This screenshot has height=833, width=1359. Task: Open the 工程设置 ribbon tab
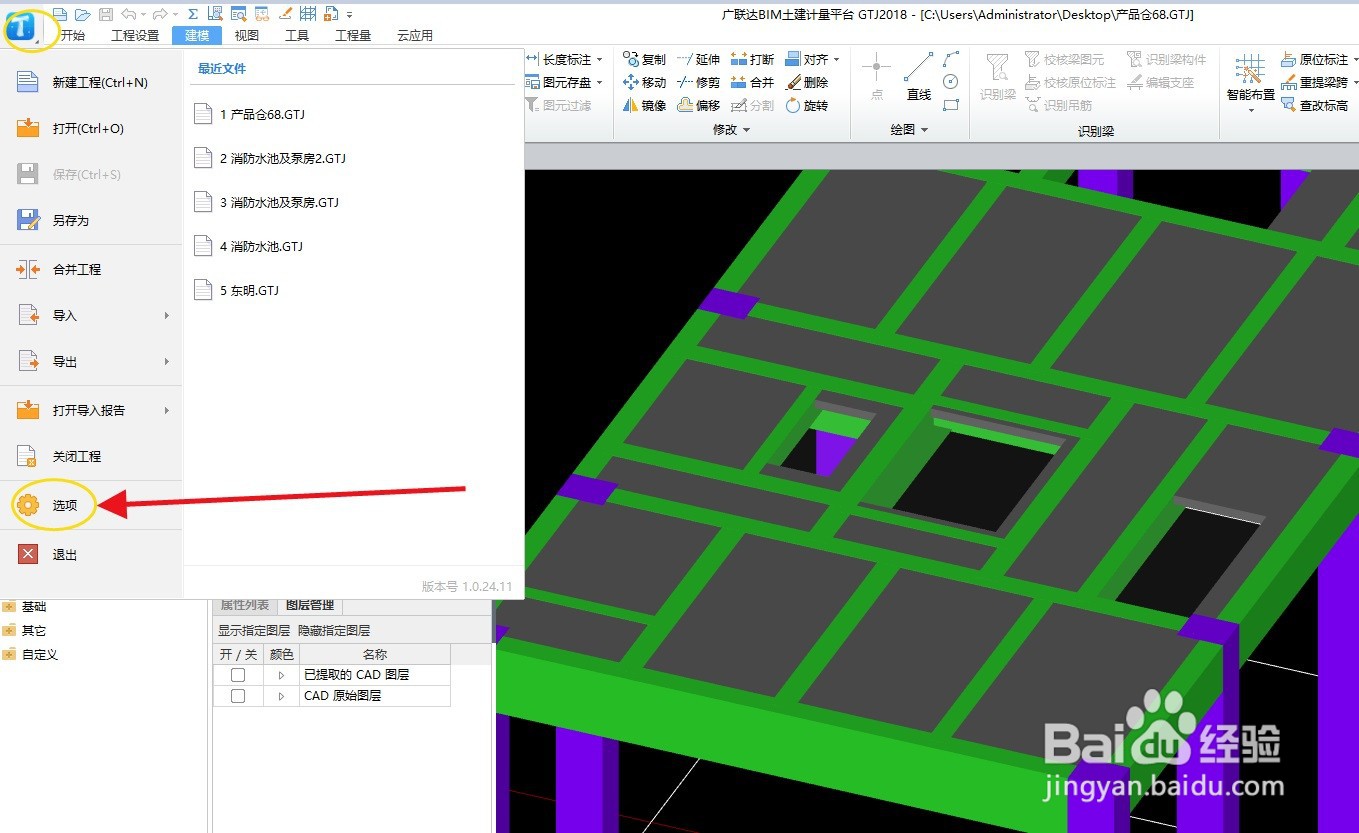(135, 35)
